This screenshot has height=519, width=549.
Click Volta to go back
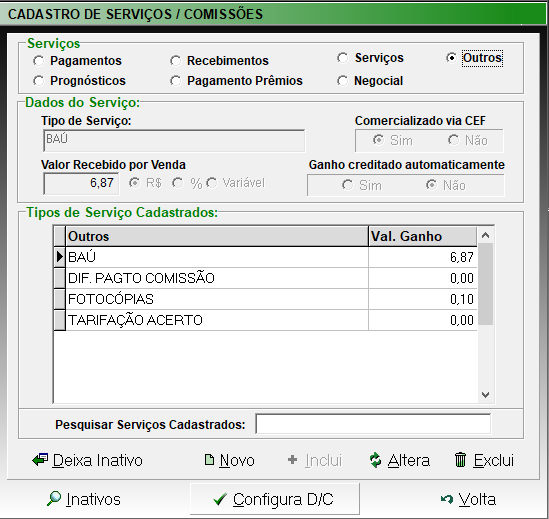[468, 499]
